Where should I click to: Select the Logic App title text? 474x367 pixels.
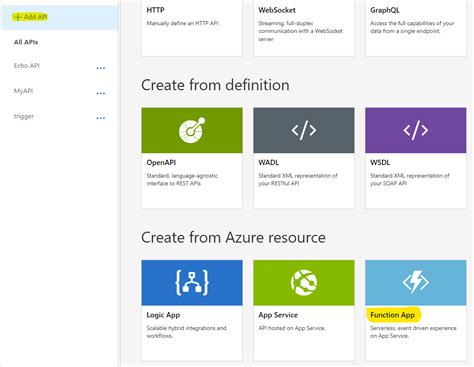[x=163, y=315]
